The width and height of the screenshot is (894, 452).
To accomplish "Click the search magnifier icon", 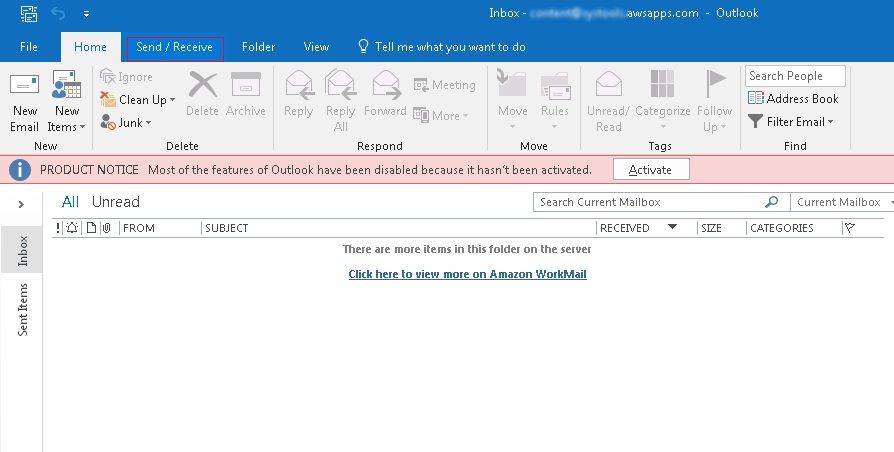I will pyautogui.click(x=771, y=202).
